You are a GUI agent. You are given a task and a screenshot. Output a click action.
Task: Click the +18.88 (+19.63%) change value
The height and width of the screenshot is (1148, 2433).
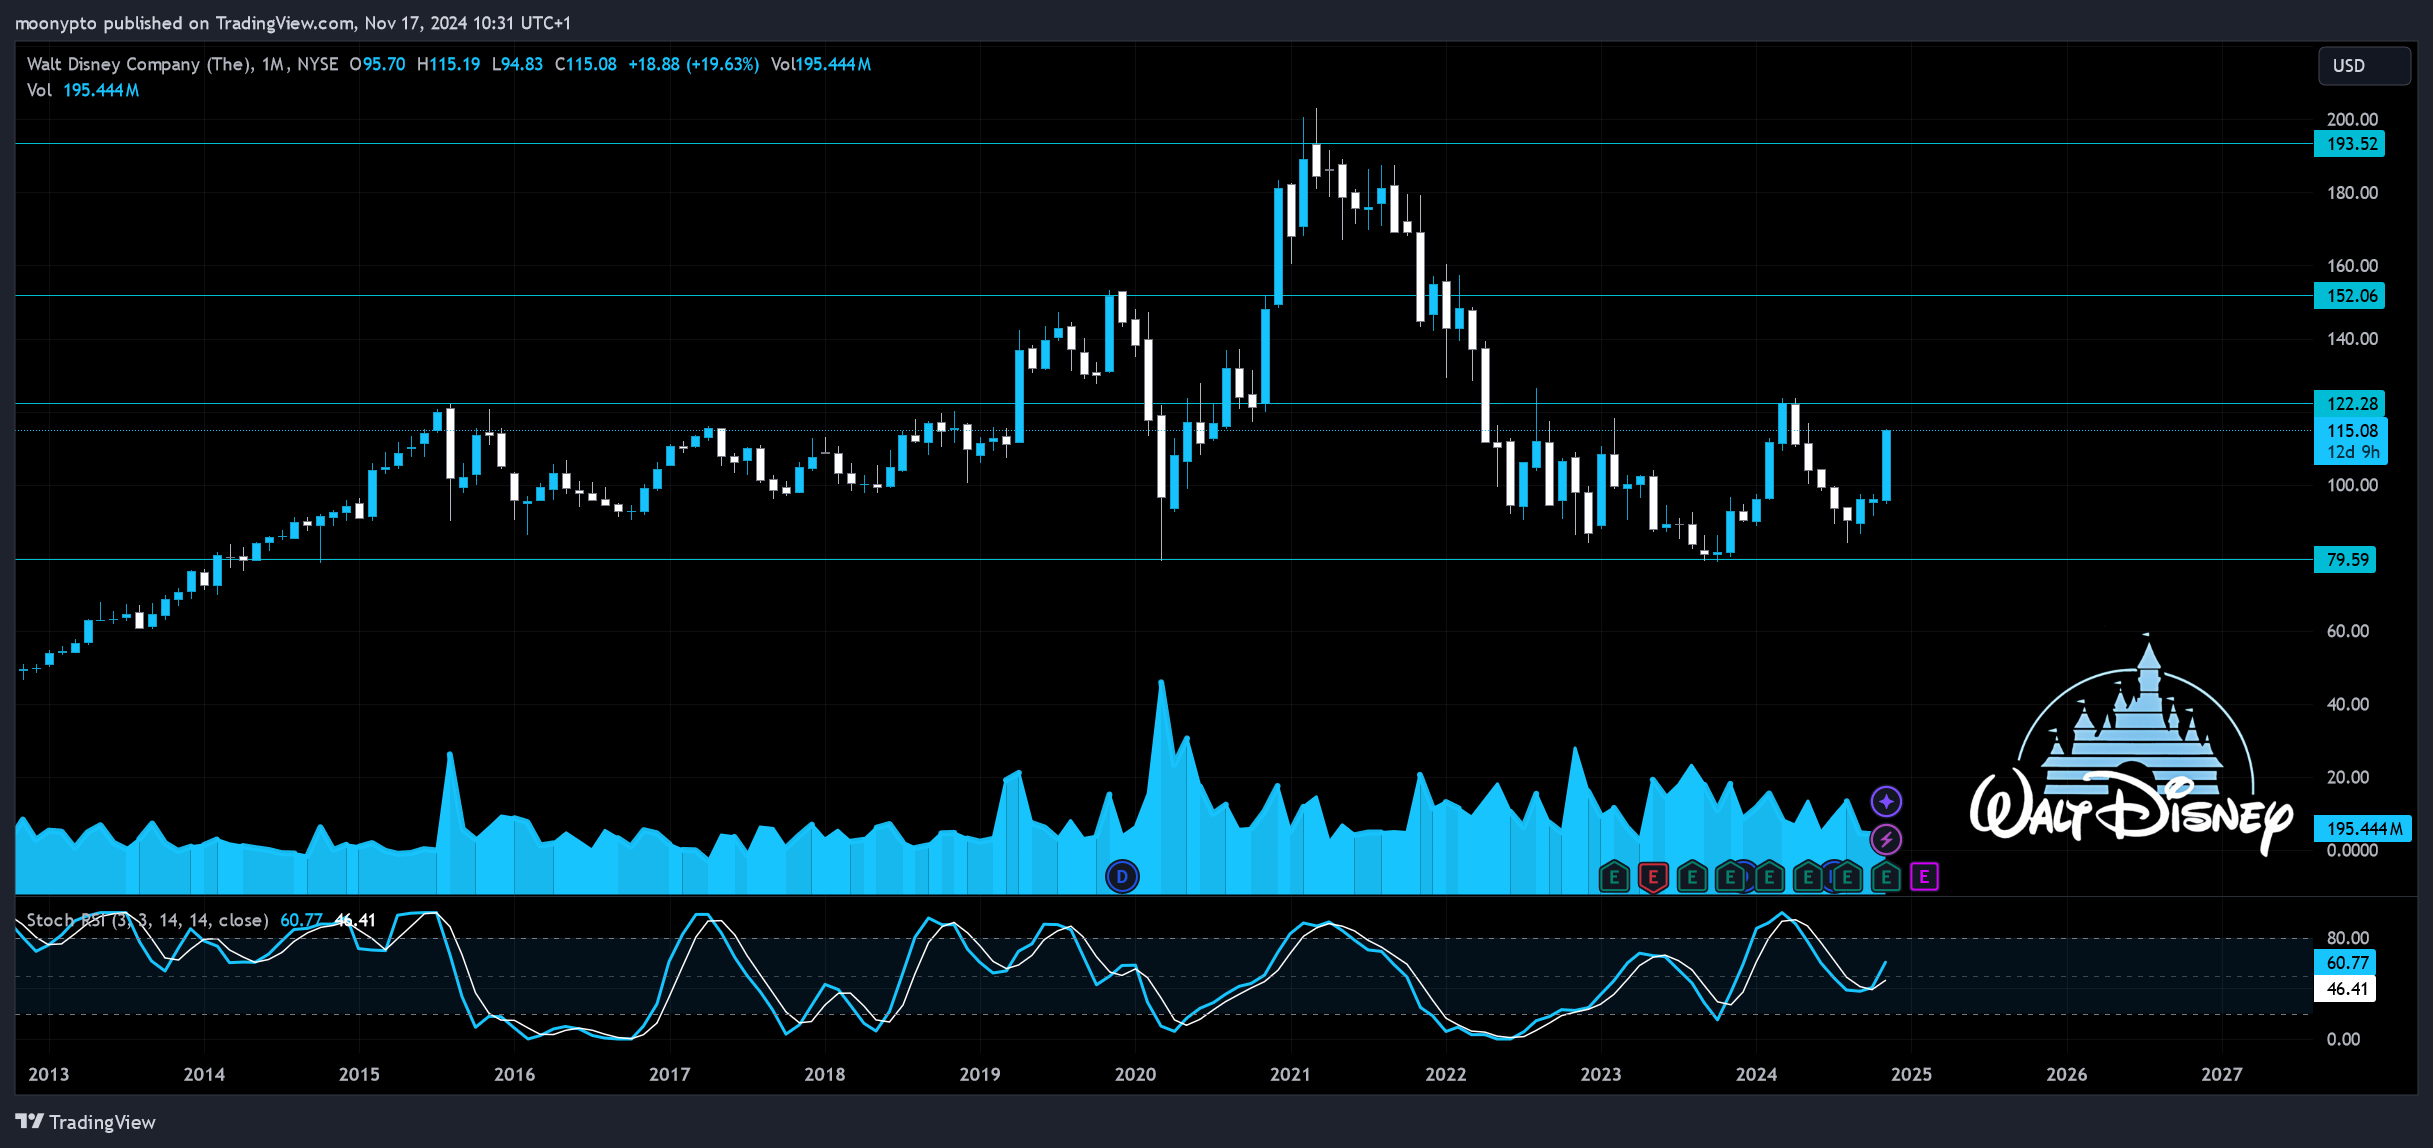[693, 64]
